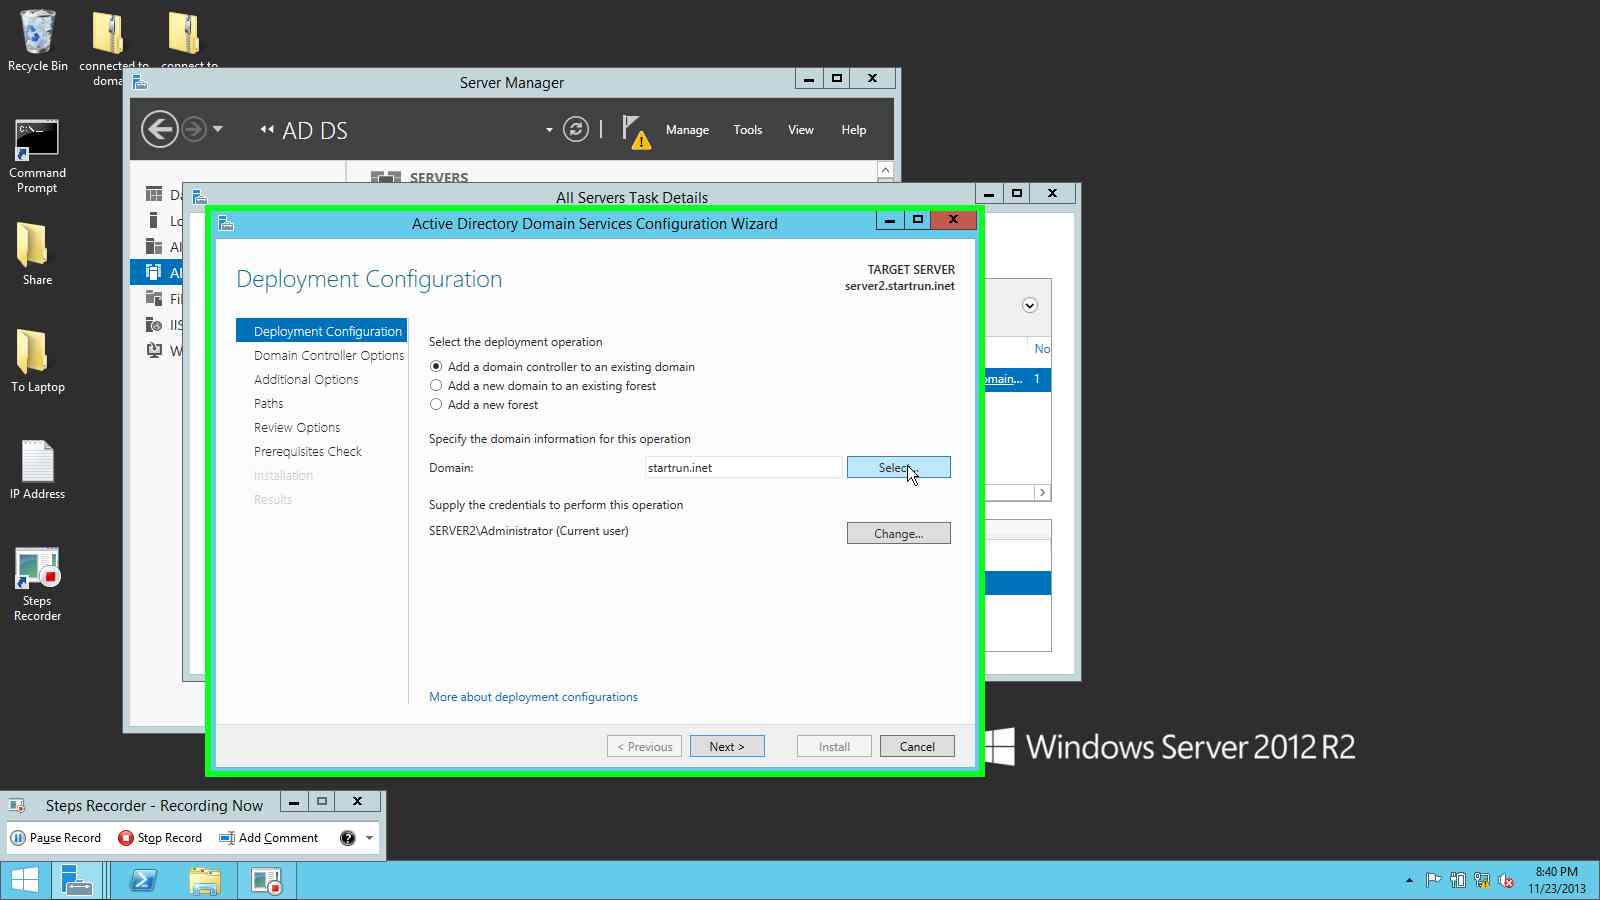Open the Share folder on desktop
Image resolution: width=1600 pixels, height=900 pixels.
click(37, 254)
